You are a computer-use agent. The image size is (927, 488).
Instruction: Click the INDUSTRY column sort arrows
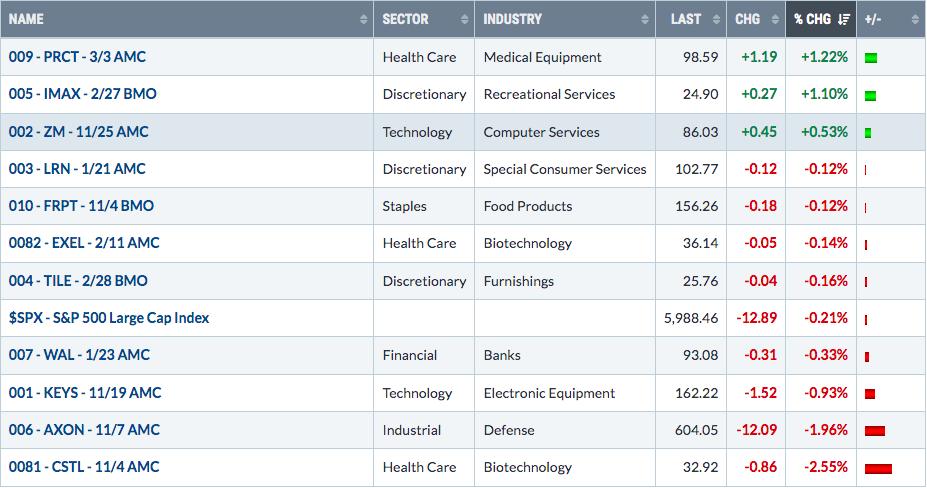click(x=645, y=20)
